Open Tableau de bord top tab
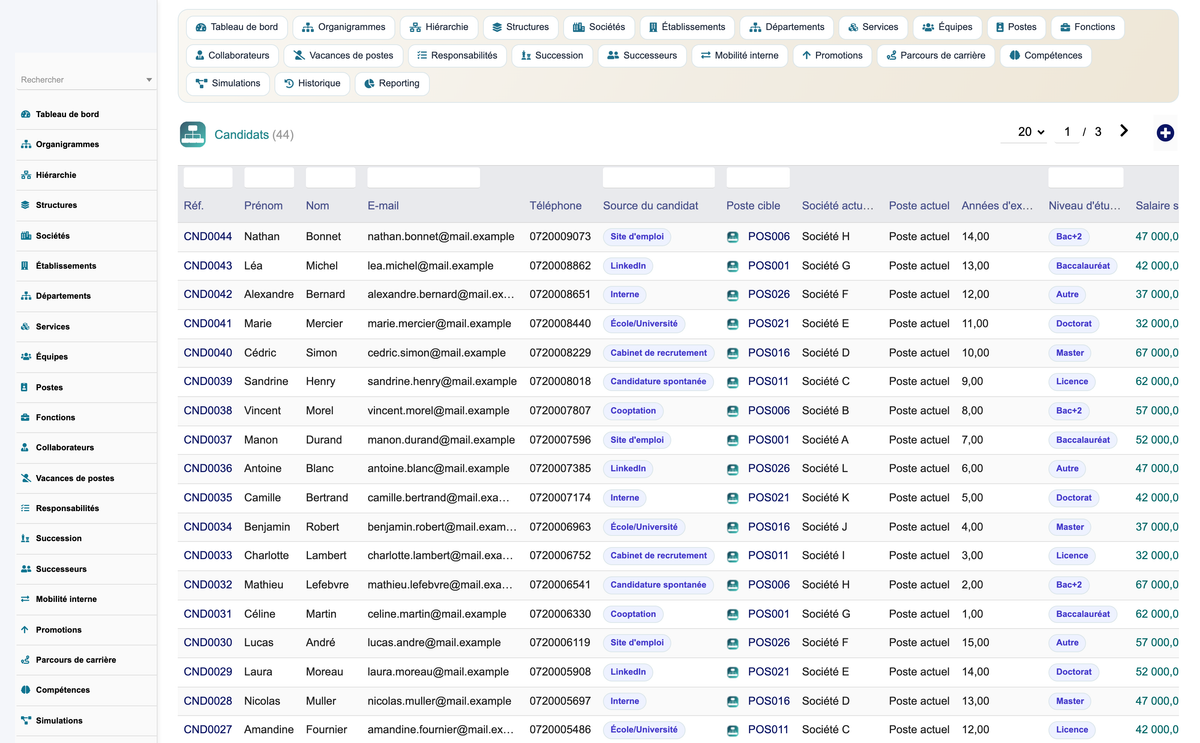 click(x=237, y=27)
